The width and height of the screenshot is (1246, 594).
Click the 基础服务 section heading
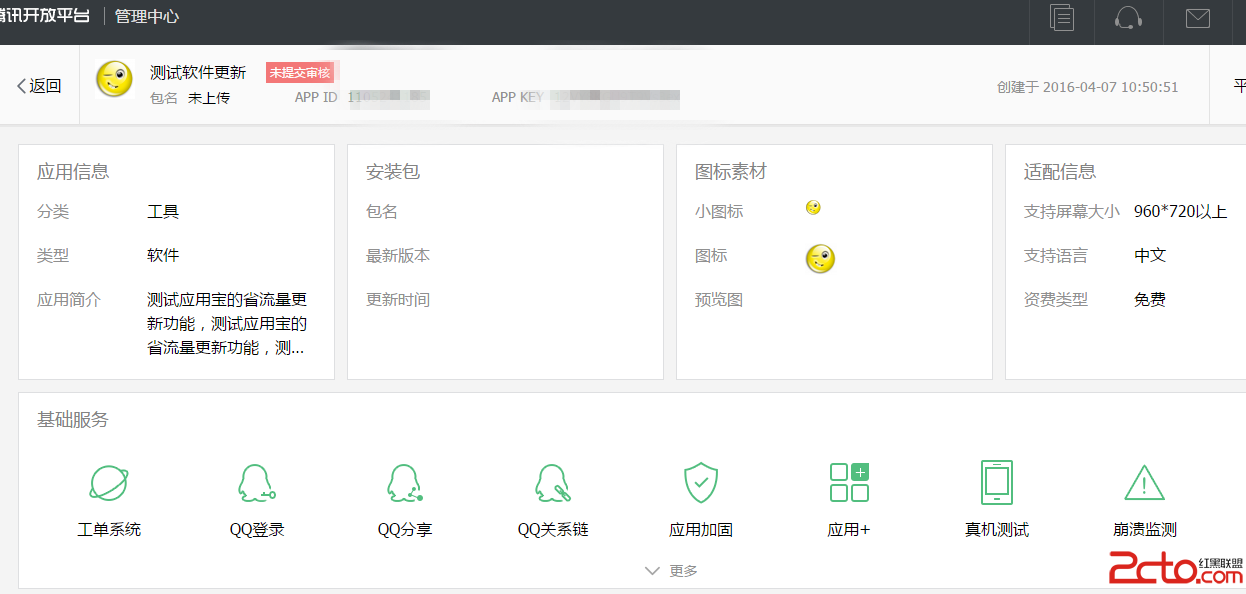pos(73,420)
